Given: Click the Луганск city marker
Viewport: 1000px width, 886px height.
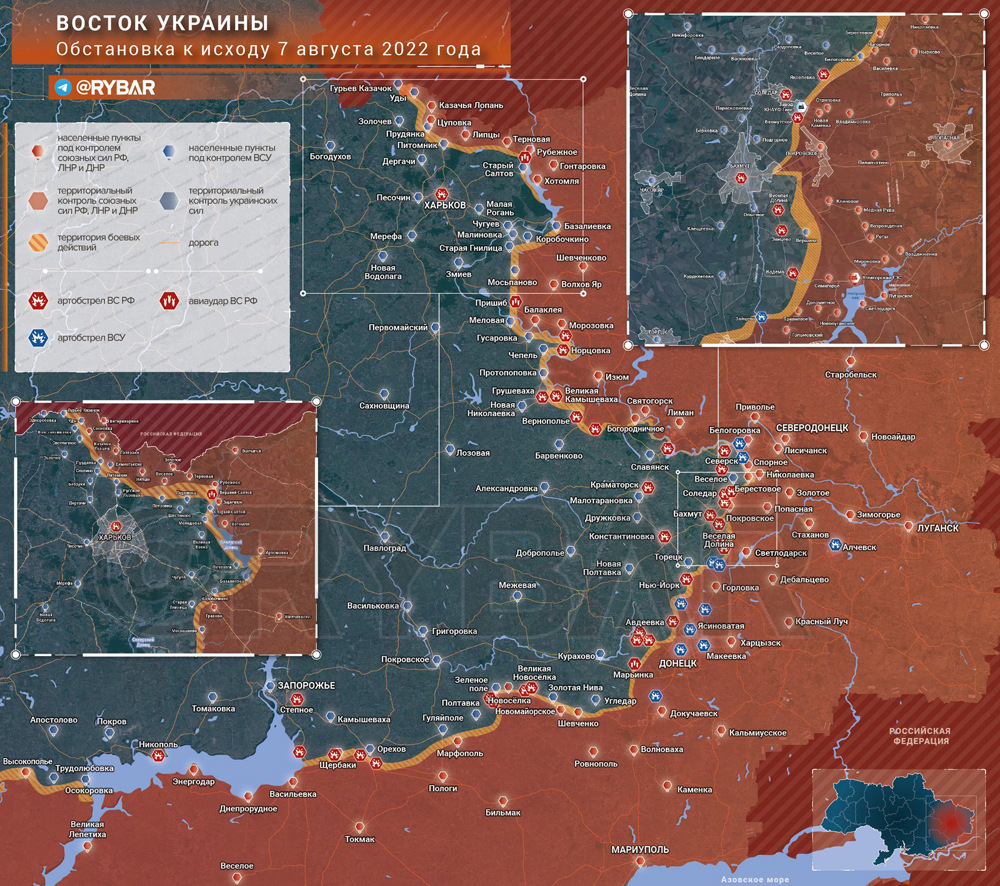Looking at the screenshot, I should click(908, 527).
